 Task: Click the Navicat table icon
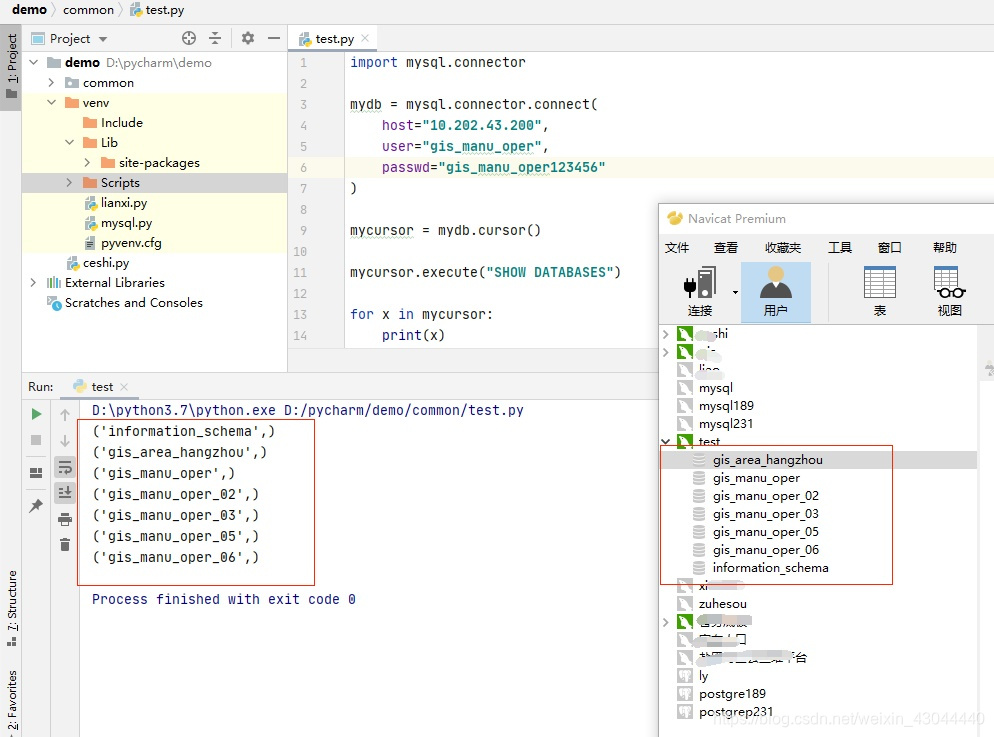[x=880, y=292]
